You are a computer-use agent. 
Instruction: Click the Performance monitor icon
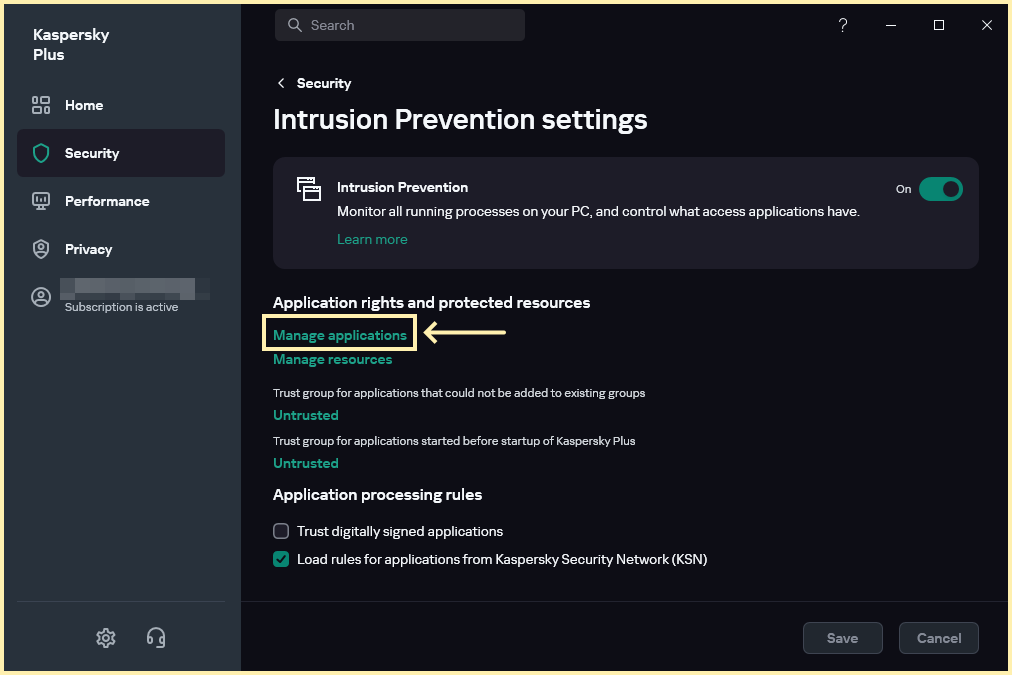click(x=41, y=201)
